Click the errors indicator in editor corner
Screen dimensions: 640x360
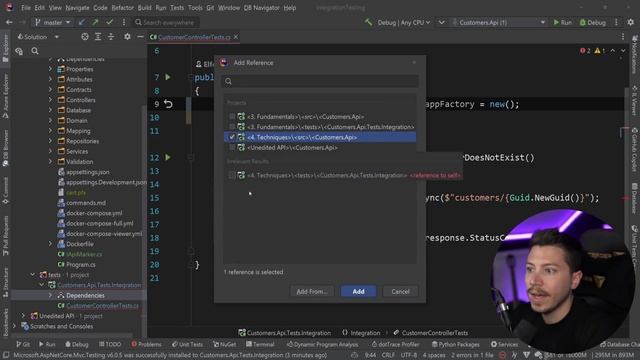coord(585,51)
